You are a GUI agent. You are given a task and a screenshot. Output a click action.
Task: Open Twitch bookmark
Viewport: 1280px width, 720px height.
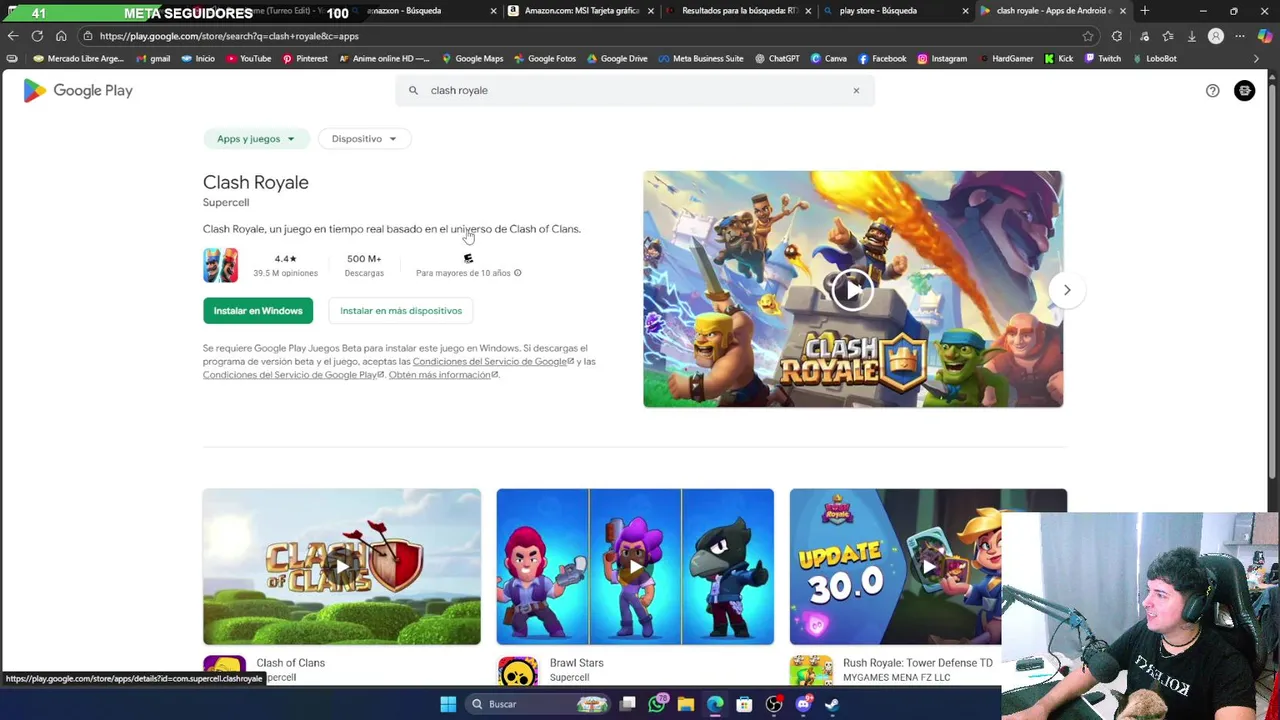(1103, 59)
